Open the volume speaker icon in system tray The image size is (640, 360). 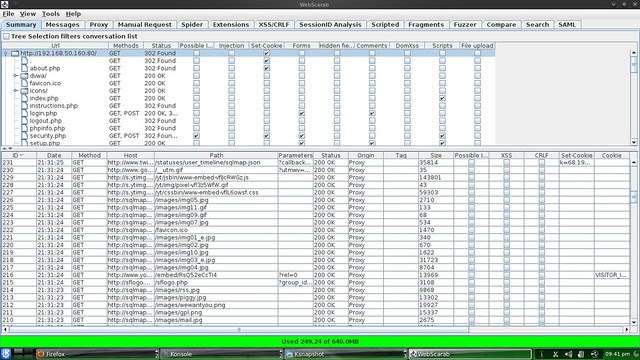568,354
